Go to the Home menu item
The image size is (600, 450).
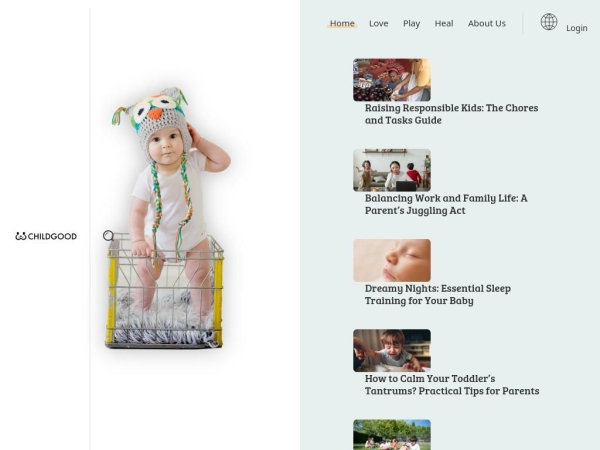pos(342,23)
